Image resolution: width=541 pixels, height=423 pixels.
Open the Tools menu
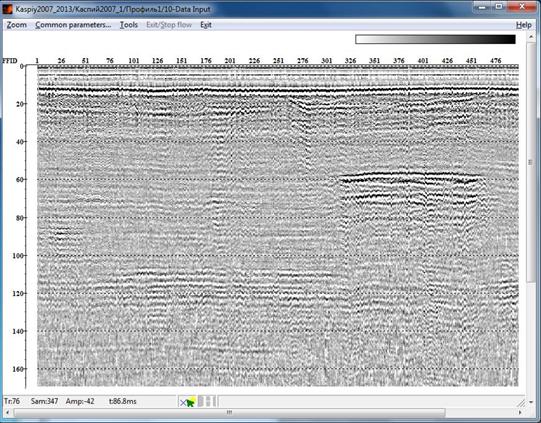pos(129,25)
